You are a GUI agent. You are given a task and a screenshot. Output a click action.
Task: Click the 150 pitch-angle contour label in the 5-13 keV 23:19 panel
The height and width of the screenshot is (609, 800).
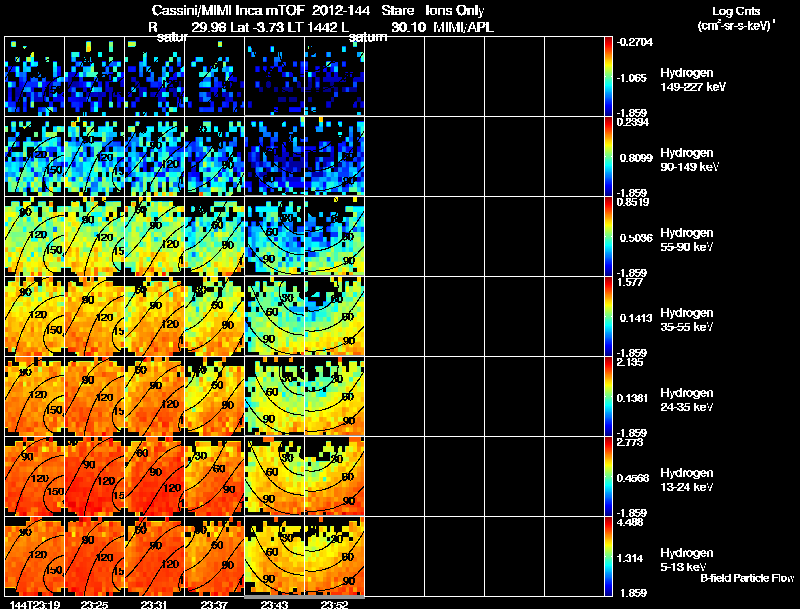55,570
